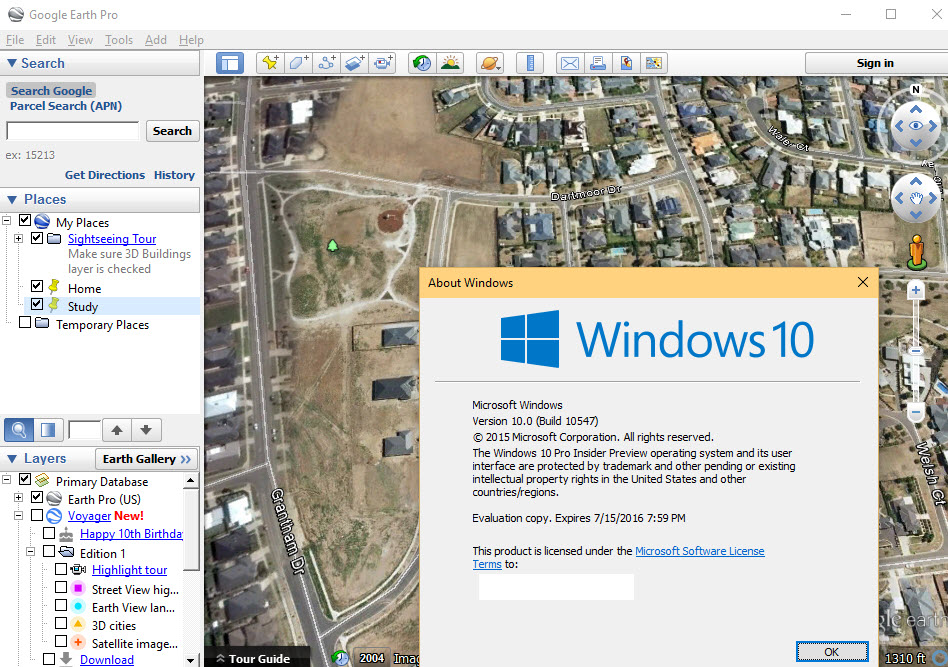Zoom in with the plus button
Screen dimensions: 948x667
[916, 290]
